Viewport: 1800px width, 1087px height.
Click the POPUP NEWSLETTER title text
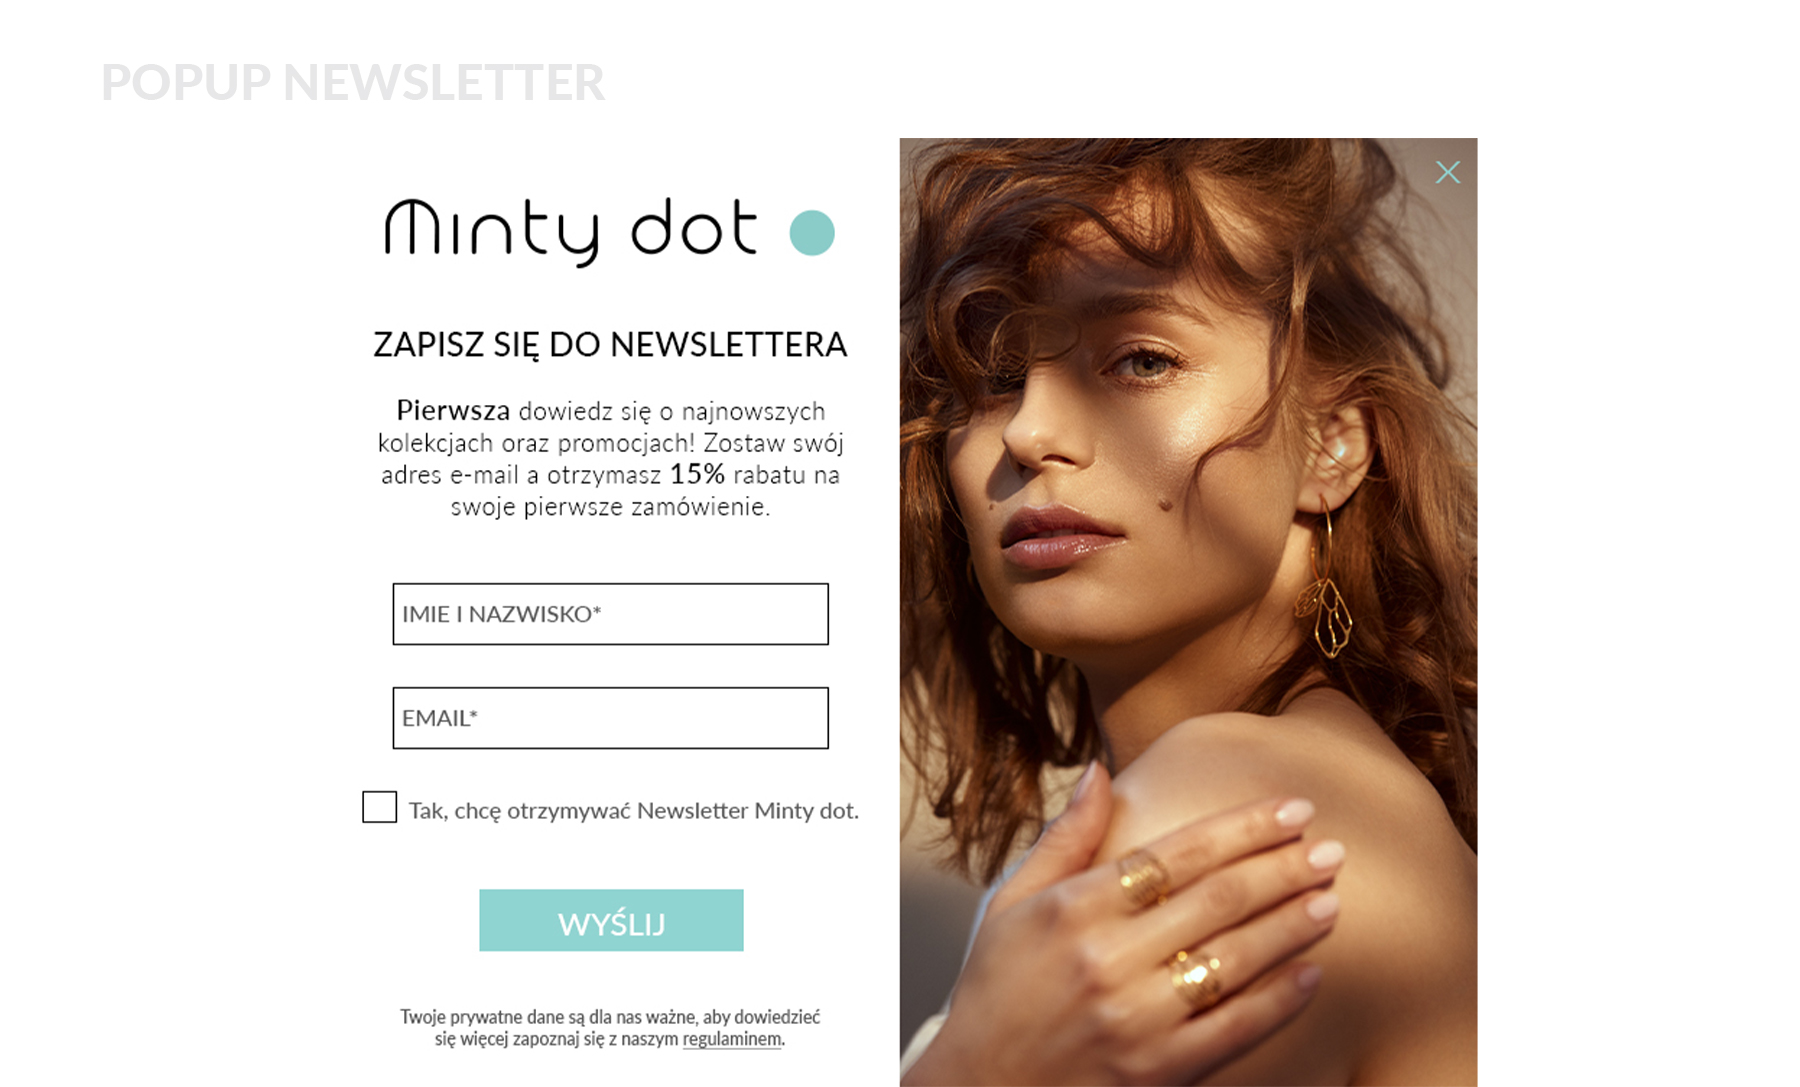pos(353,82)
